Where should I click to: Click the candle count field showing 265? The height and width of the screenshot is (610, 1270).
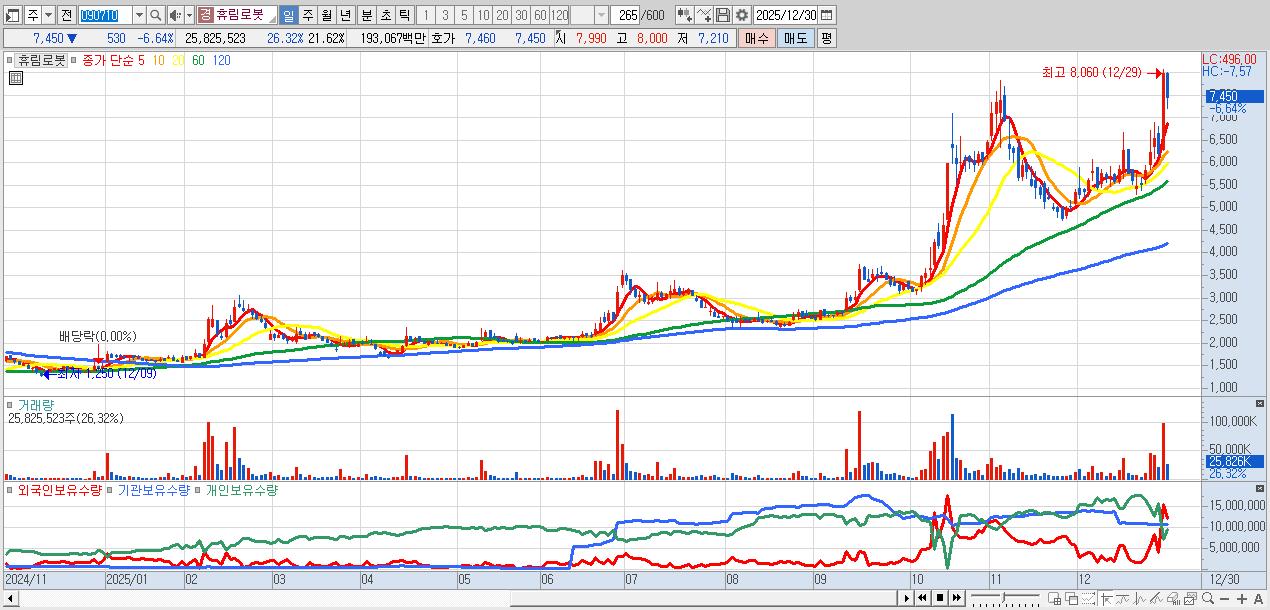pos(625,15)
